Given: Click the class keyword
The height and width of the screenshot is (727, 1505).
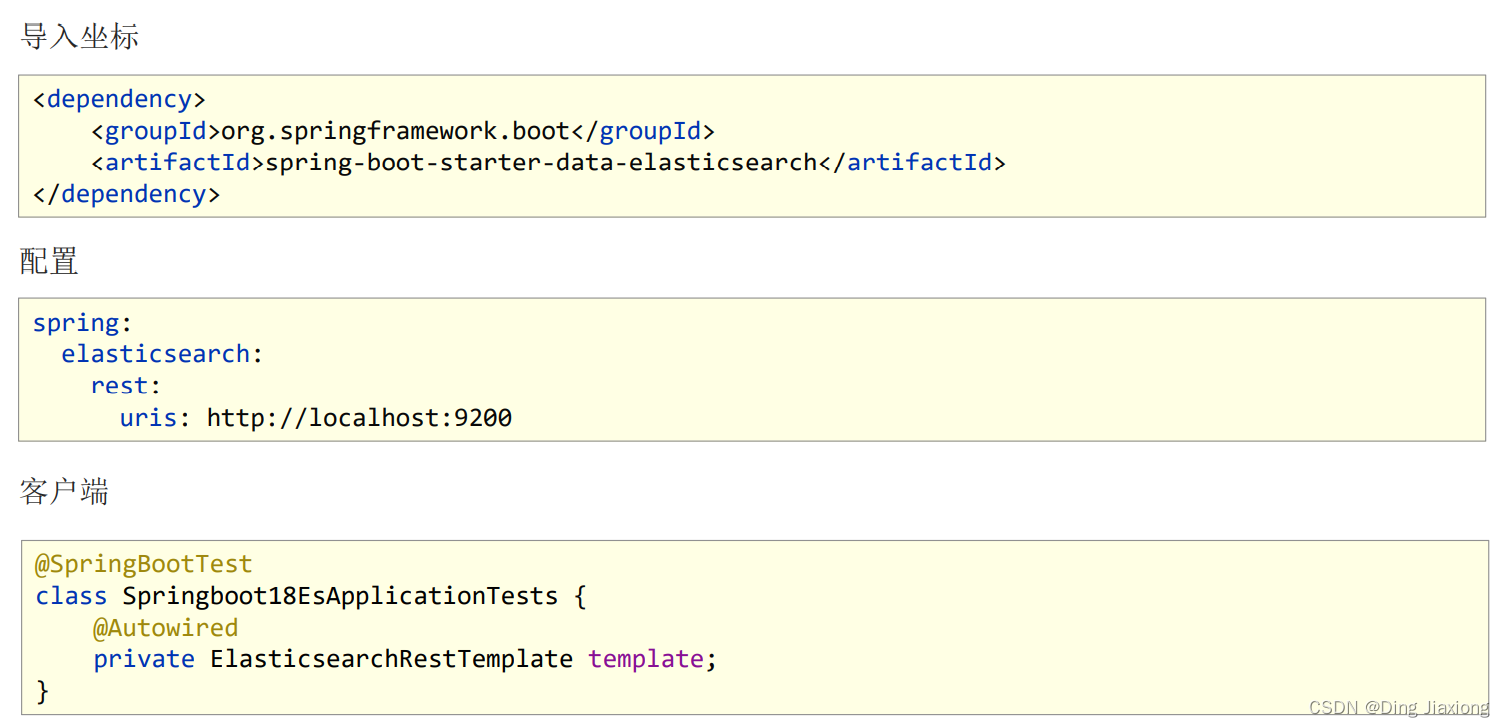Looking at the screenshot, I should coord(71,596).
